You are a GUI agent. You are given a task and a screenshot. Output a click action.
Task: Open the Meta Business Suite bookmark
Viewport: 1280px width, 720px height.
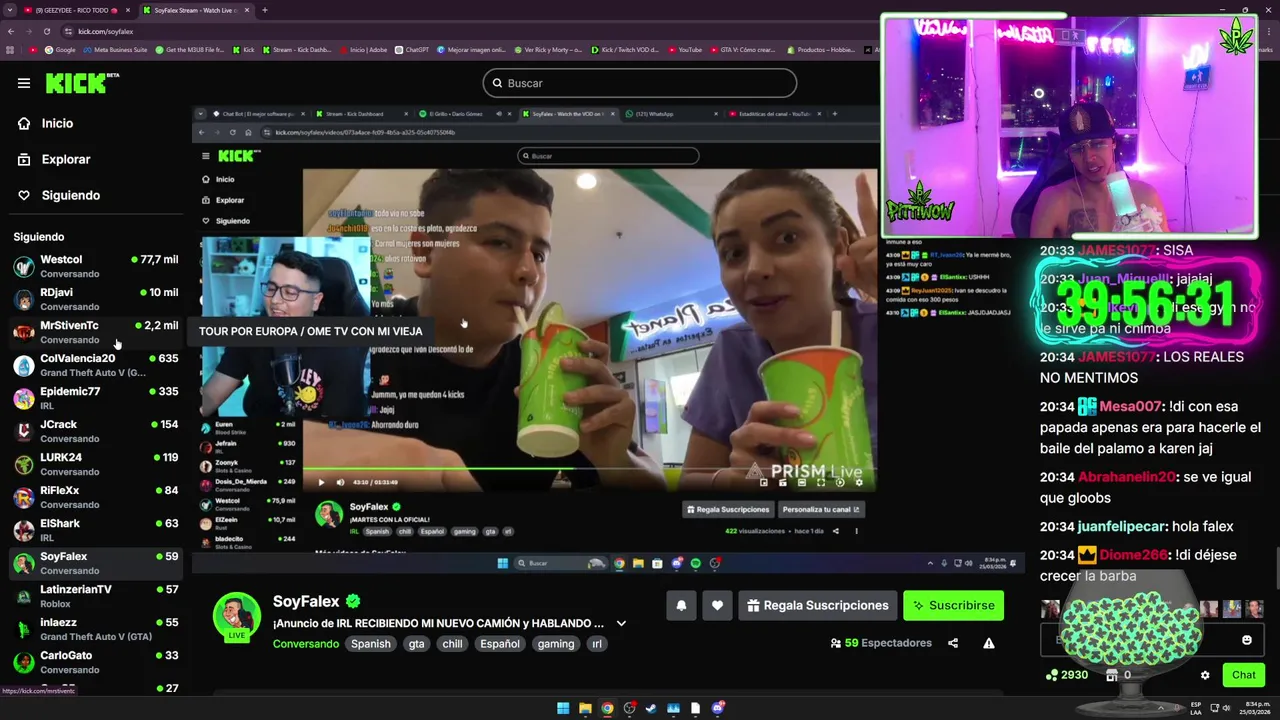tap(115, 49)
